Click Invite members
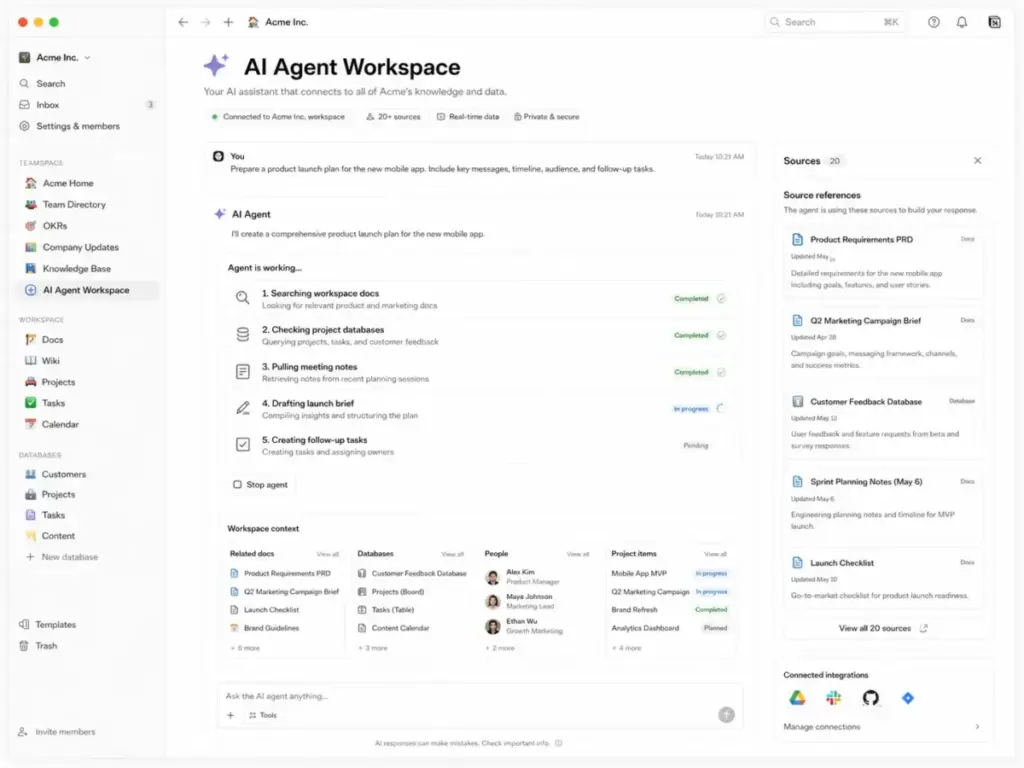This screenshot has width=1024, height=768. coord(57,732)
